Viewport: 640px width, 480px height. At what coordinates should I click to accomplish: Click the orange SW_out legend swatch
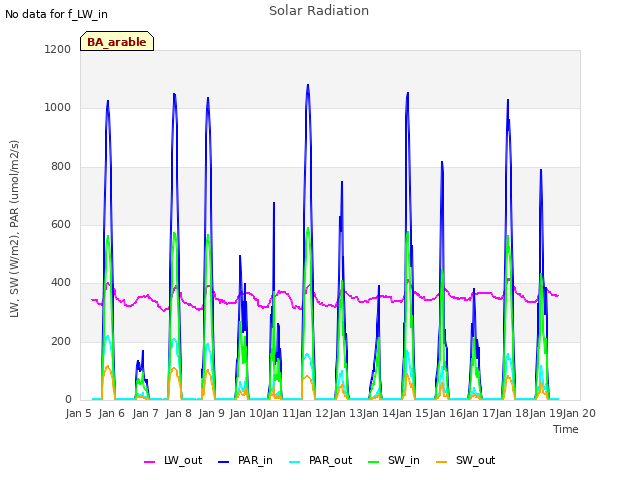point(441,462)
